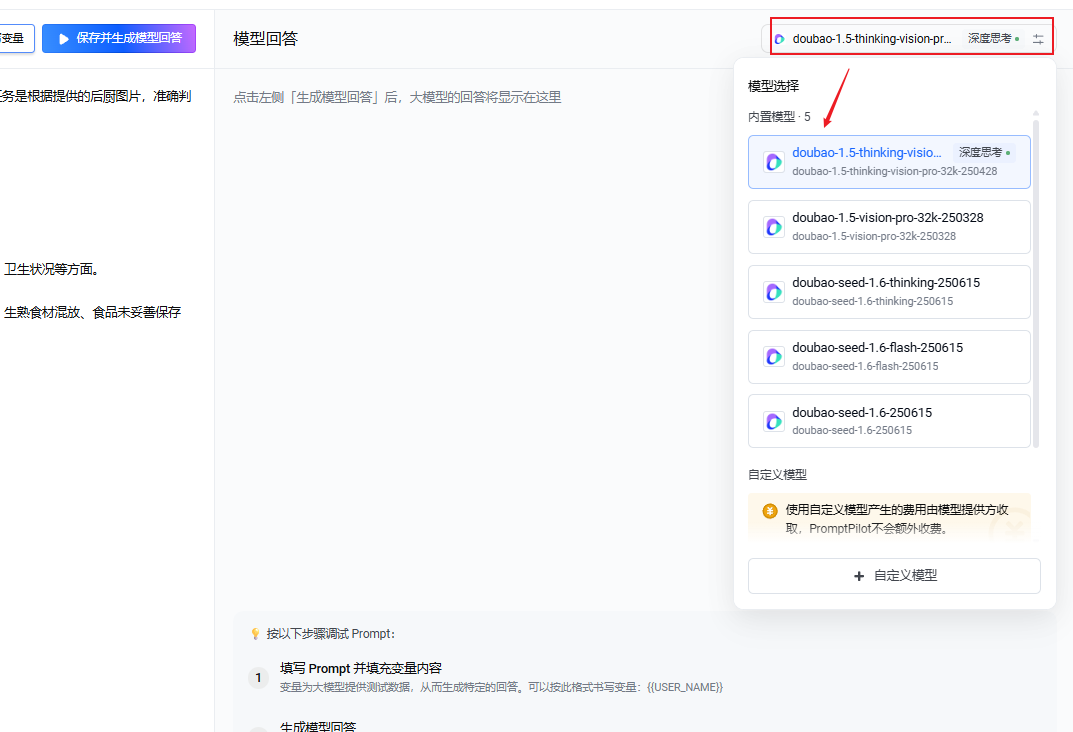Click the 生成模型回答 step title
The image size is (1073, 732).
[318, 727]
